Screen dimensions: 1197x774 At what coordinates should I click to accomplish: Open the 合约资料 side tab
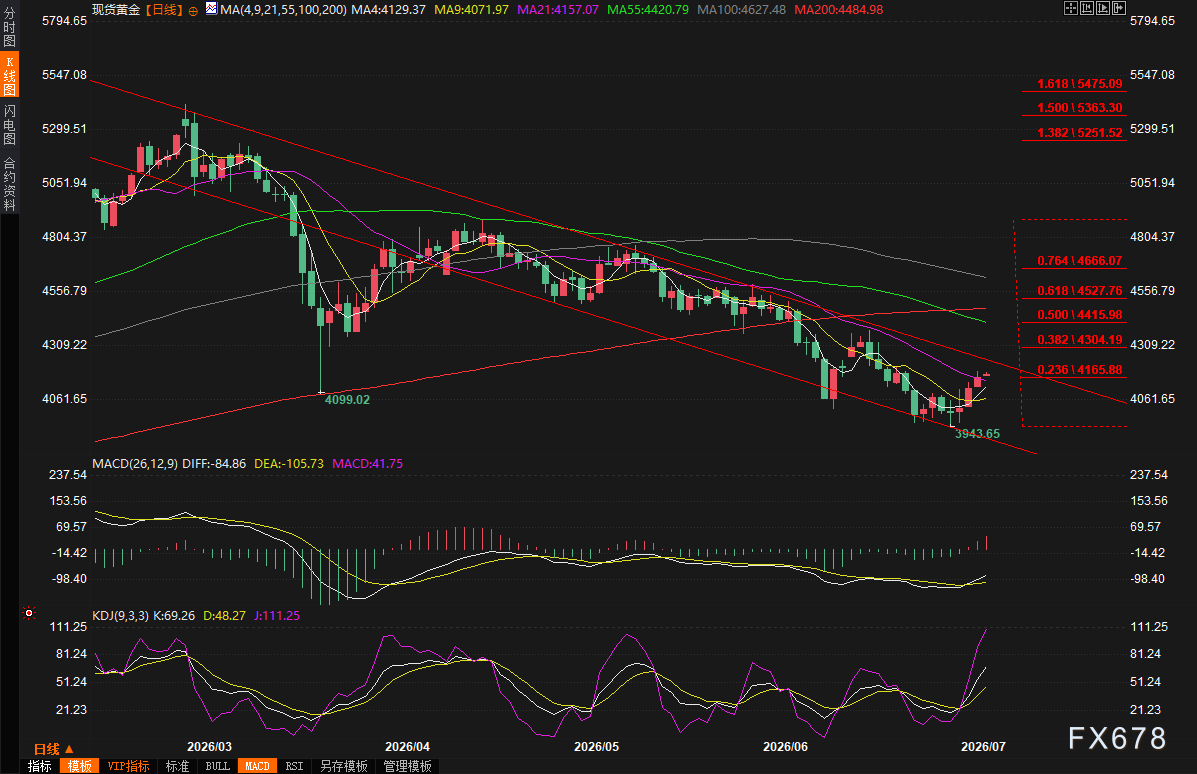click(x=9, y=184)
